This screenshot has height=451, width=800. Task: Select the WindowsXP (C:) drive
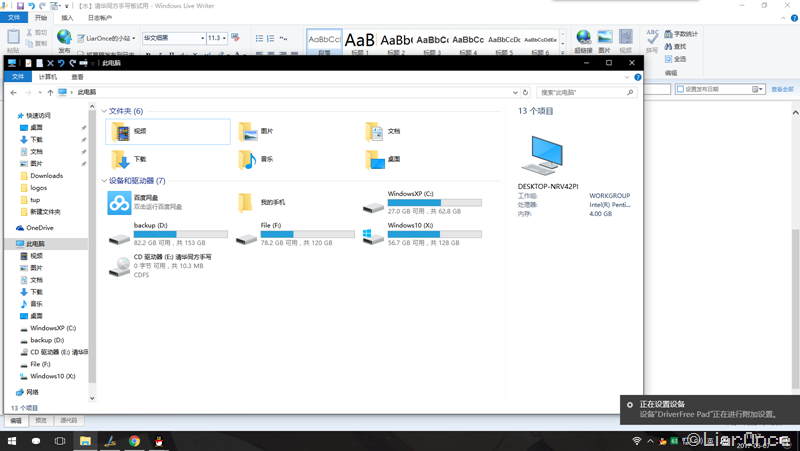423,203
